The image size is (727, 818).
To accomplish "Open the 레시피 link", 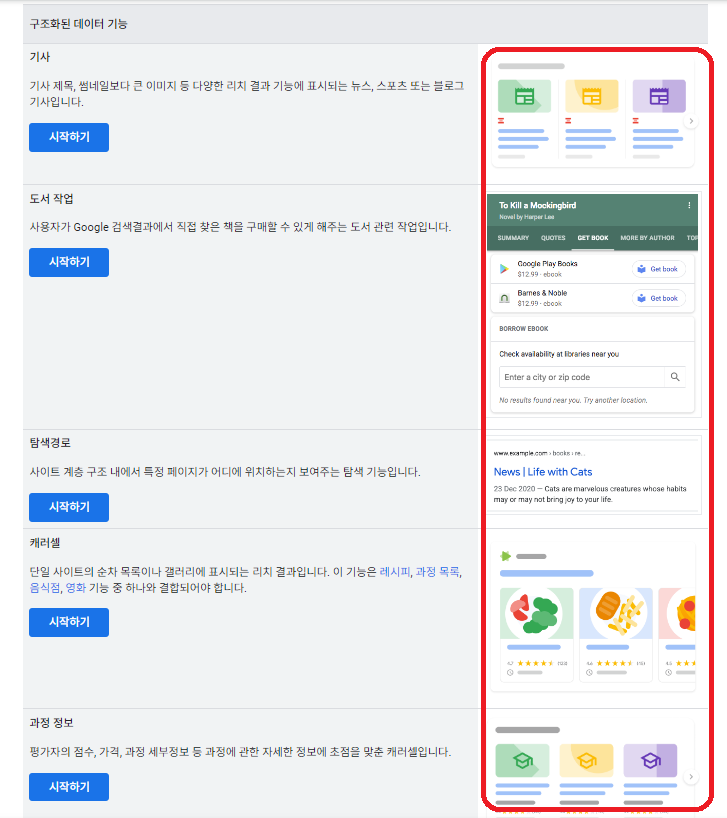I will click(x=395, y=572).
